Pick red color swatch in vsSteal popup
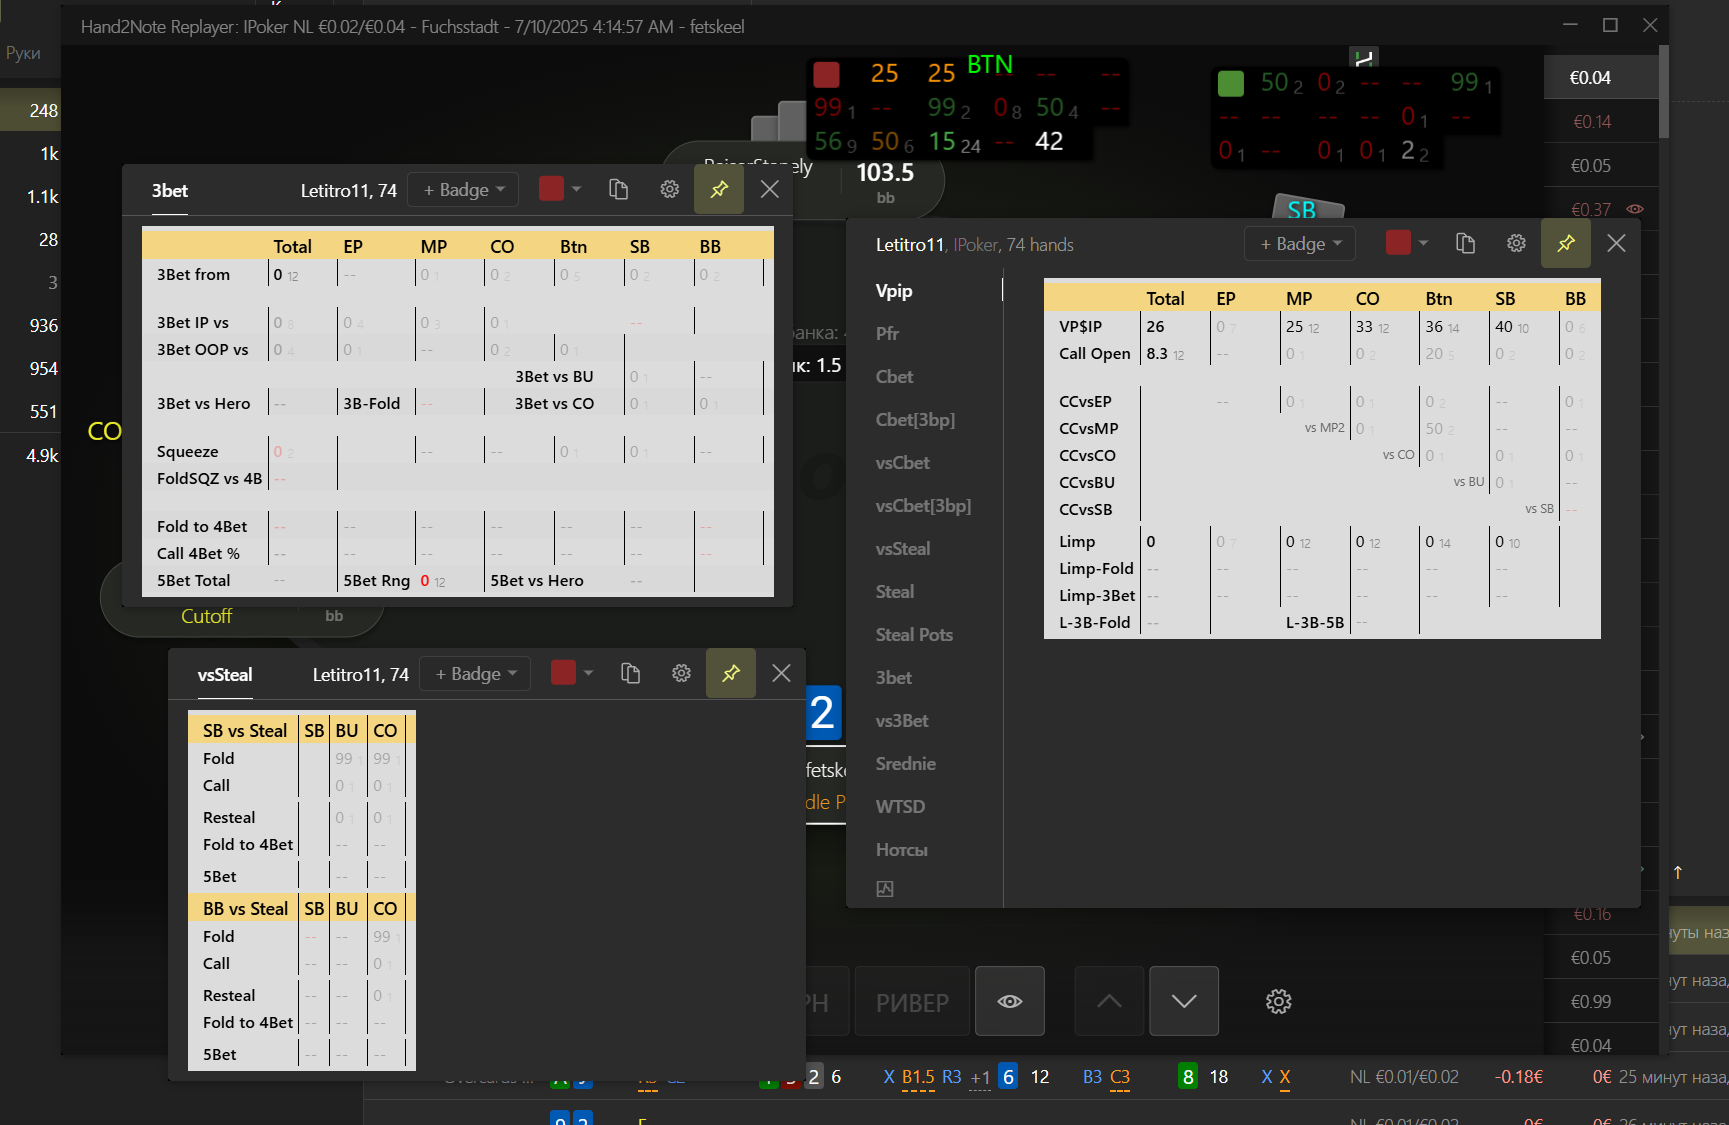The width and height of the screenshot is (1729, 1125). click(x=563, y=673)
